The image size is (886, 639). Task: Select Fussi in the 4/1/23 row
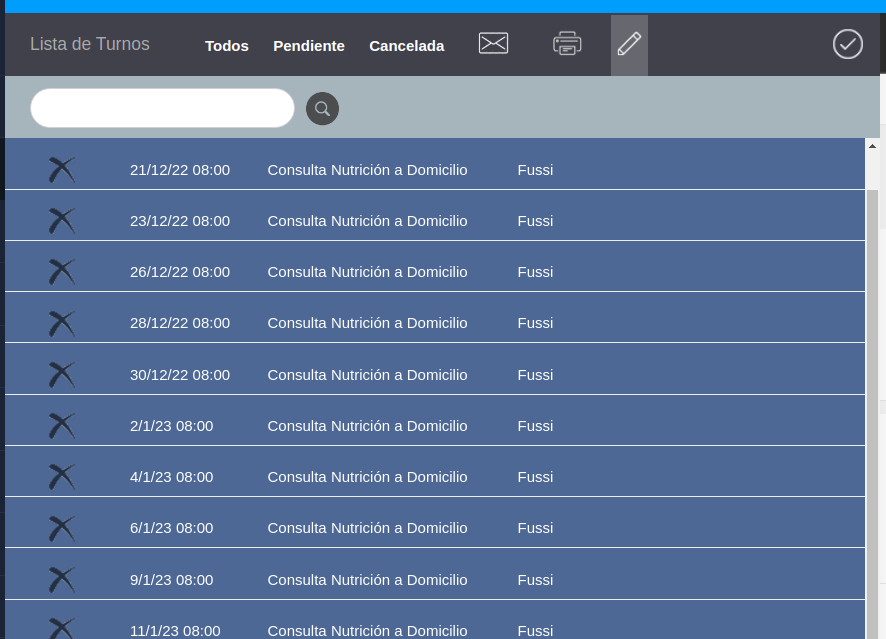point(535,477)
